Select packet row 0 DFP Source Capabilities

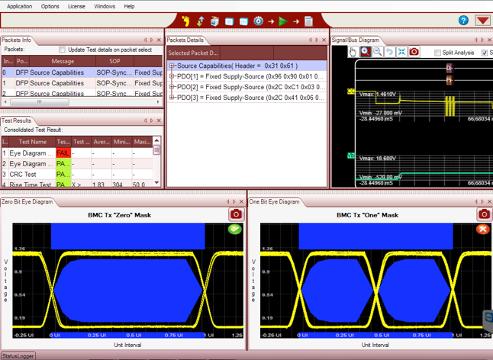pos(82,72)
